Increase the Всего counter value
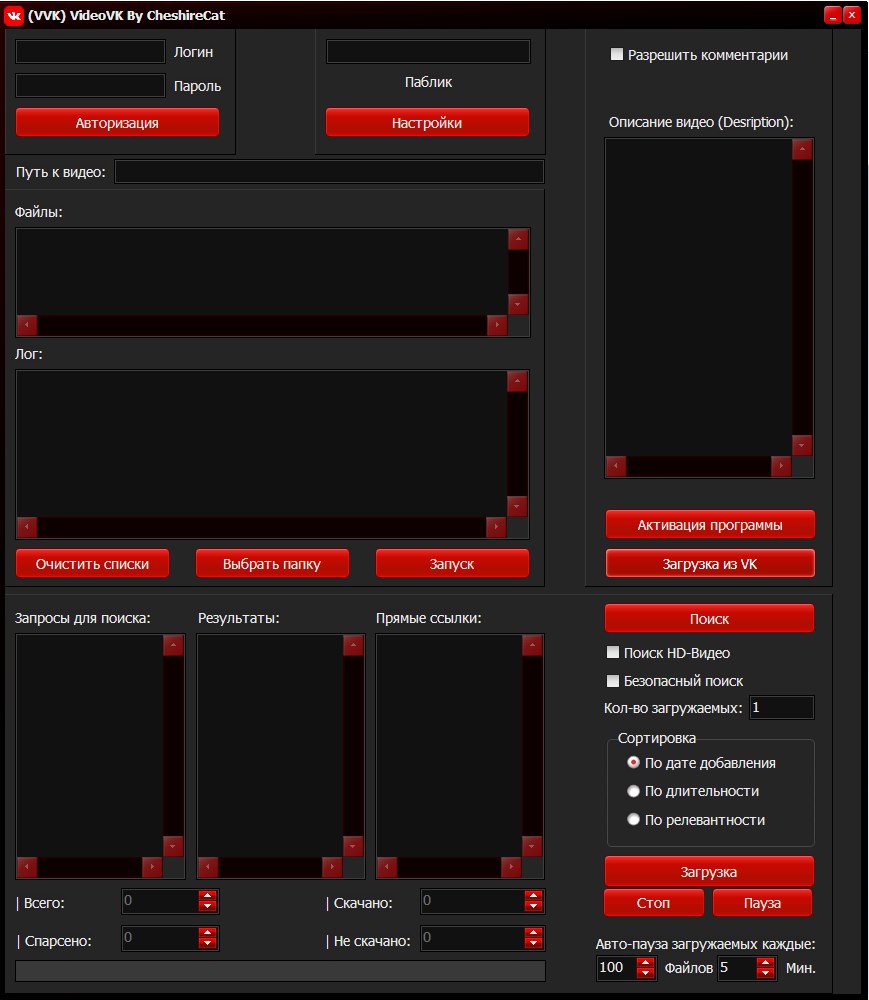Image resolution: width=869 pixels, height=1000 pixels. click(x=207, y=896)
